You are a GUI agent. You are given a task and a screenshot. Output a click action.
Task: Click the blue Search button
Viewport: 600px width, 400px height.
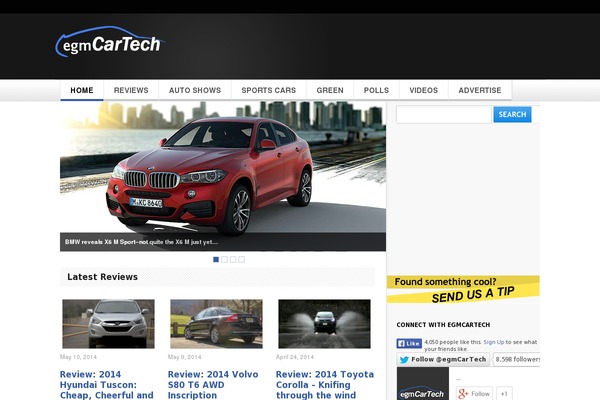tap(512, 114)
